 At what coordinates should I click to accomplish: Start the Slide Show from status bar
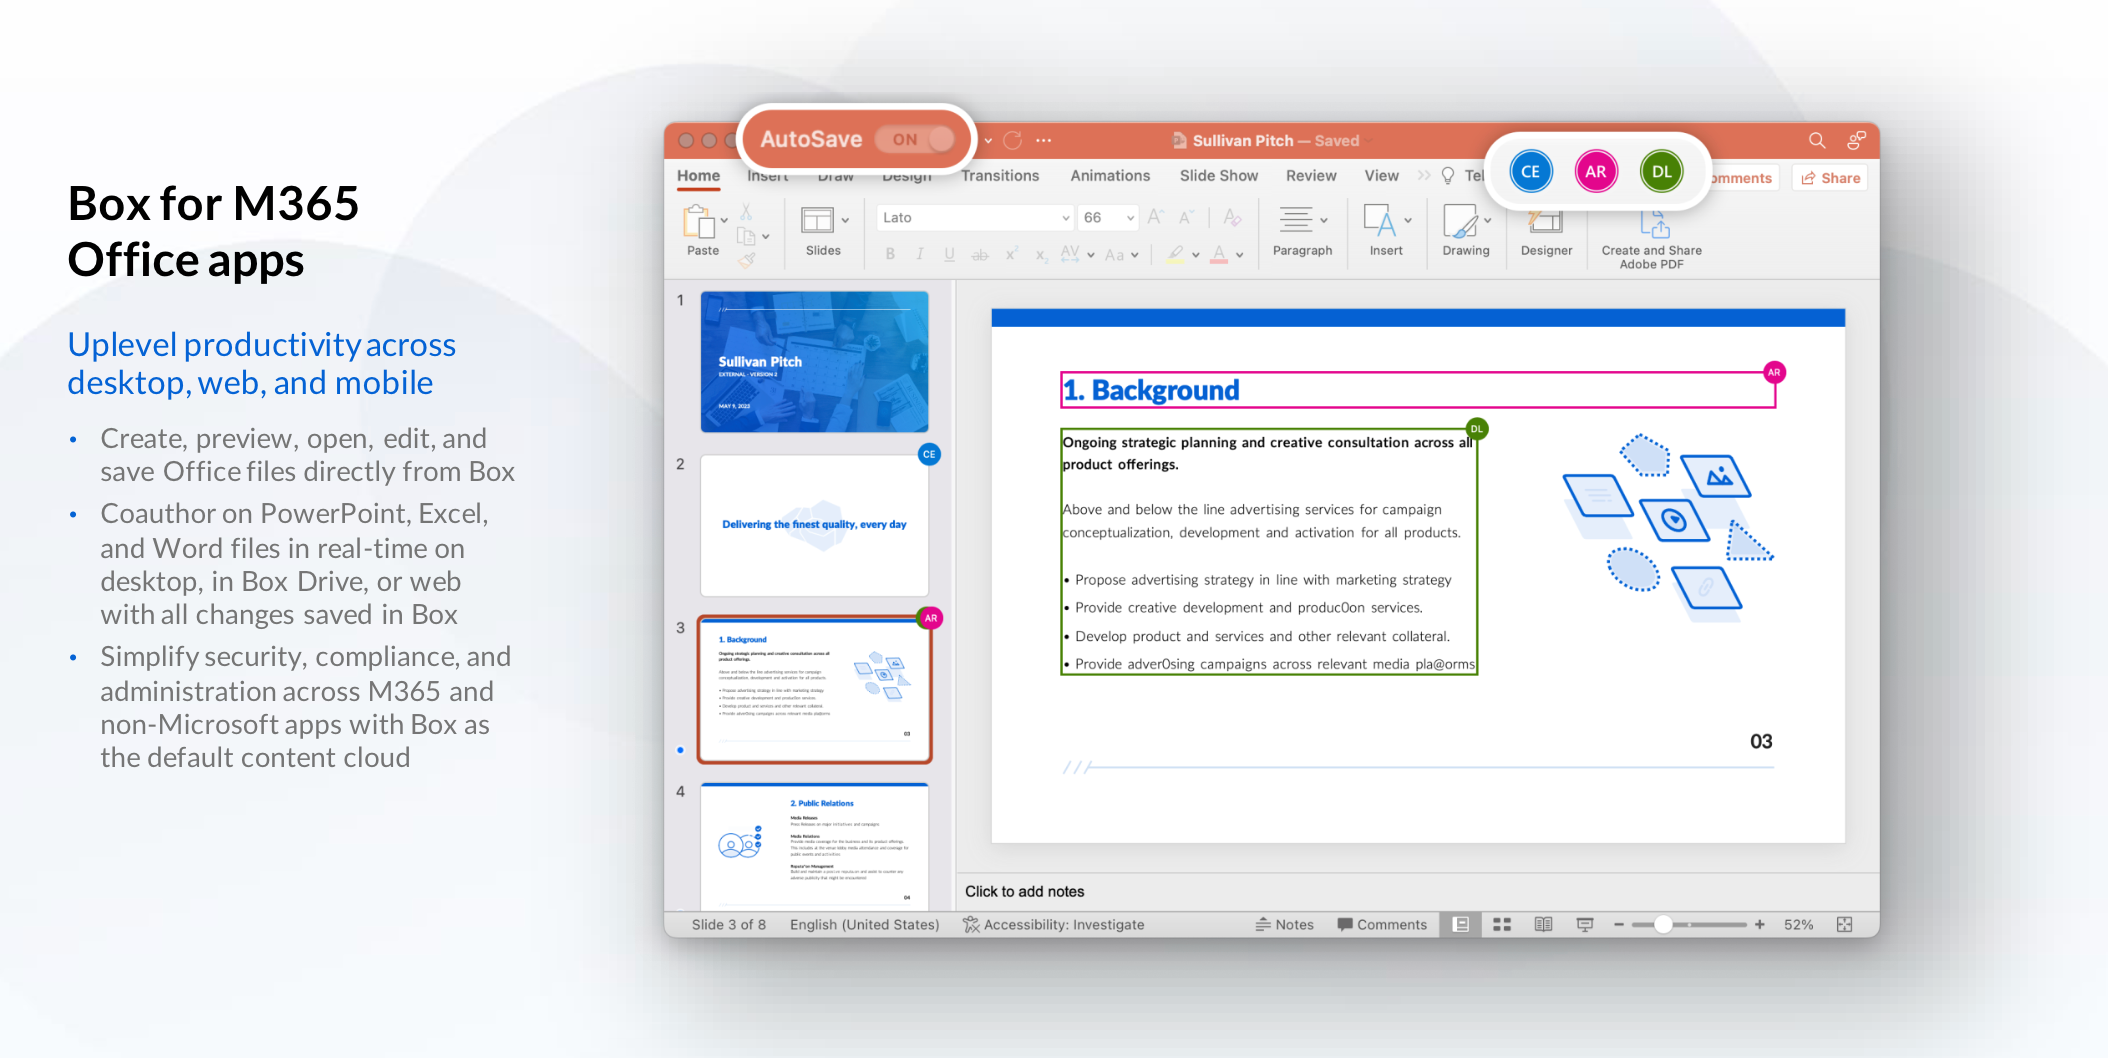[1584, 924]
